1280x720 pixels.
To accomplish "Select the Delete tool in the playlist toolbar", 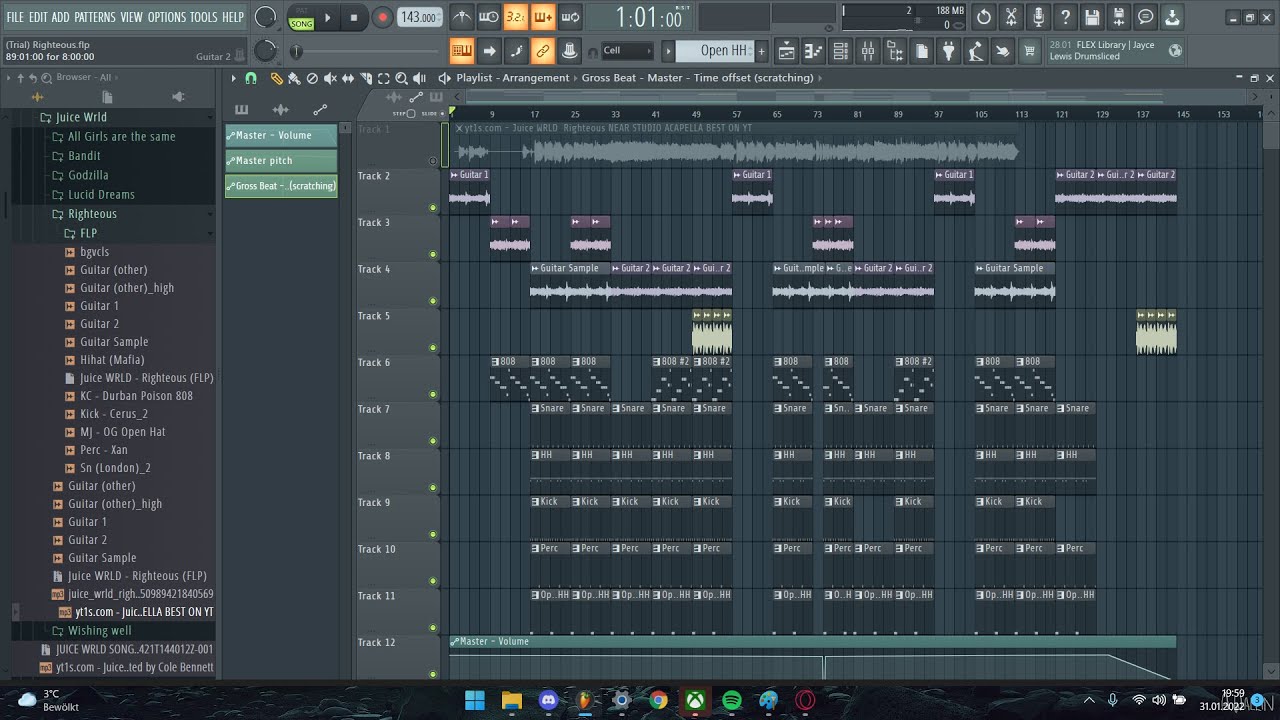I will pos(312,78).
